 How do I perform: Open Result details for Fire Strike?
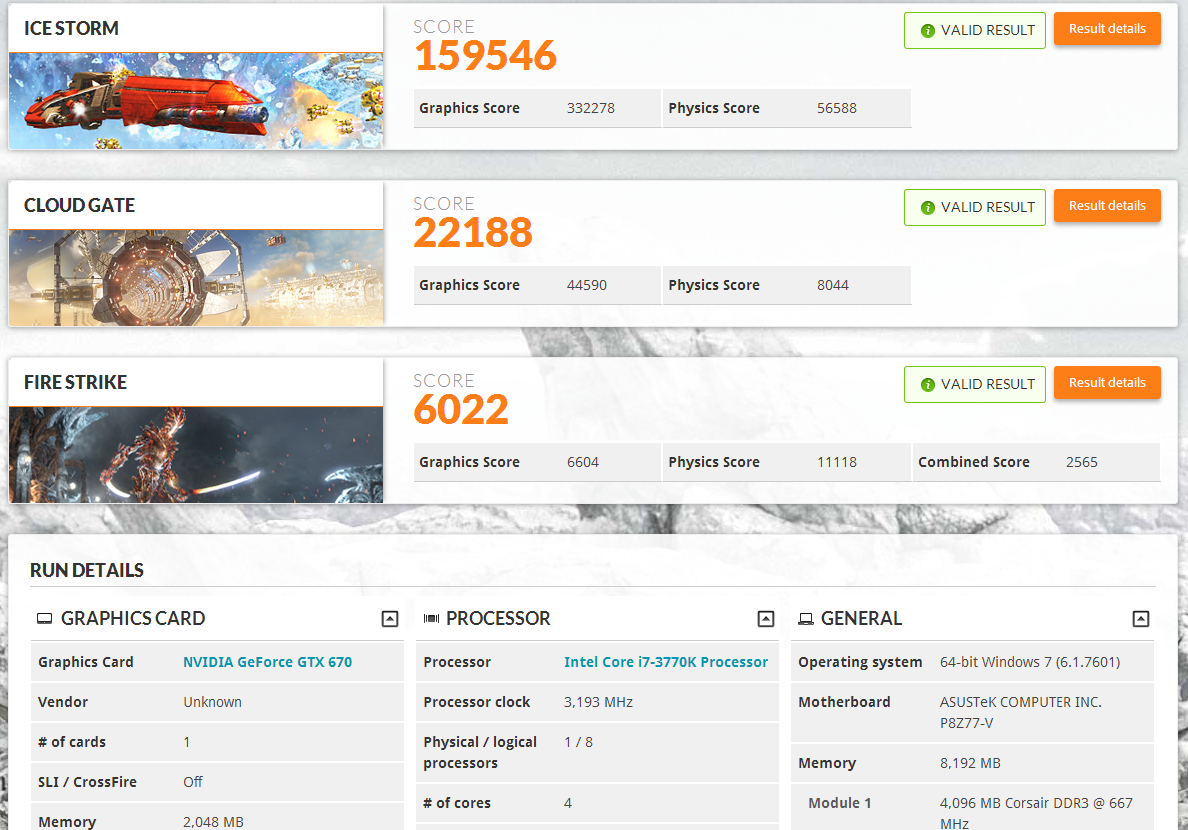tap(1107, 383)
